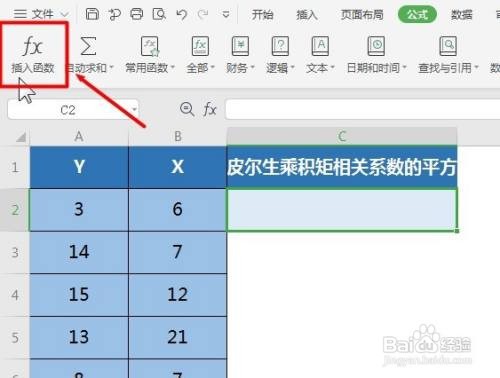Image resolution: width=500 pixels, height=378 pixels.
Task: Expand the 自动求和 dropdown arrow
Action: point(112,67)
